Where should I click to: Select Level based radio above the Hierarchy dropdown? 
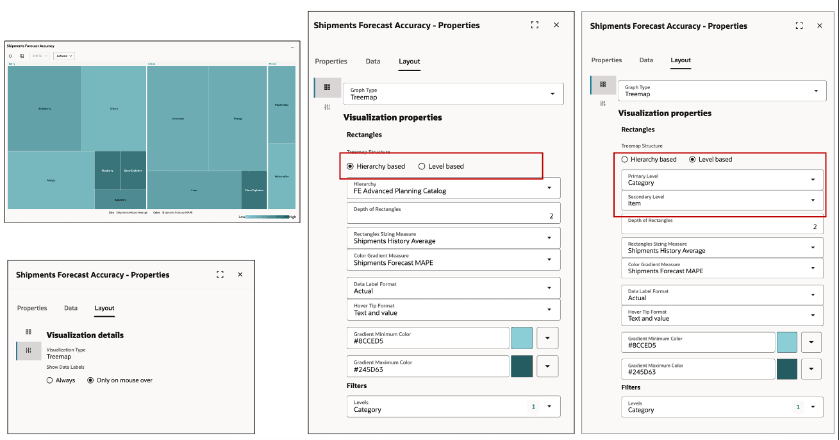[422, 166]
